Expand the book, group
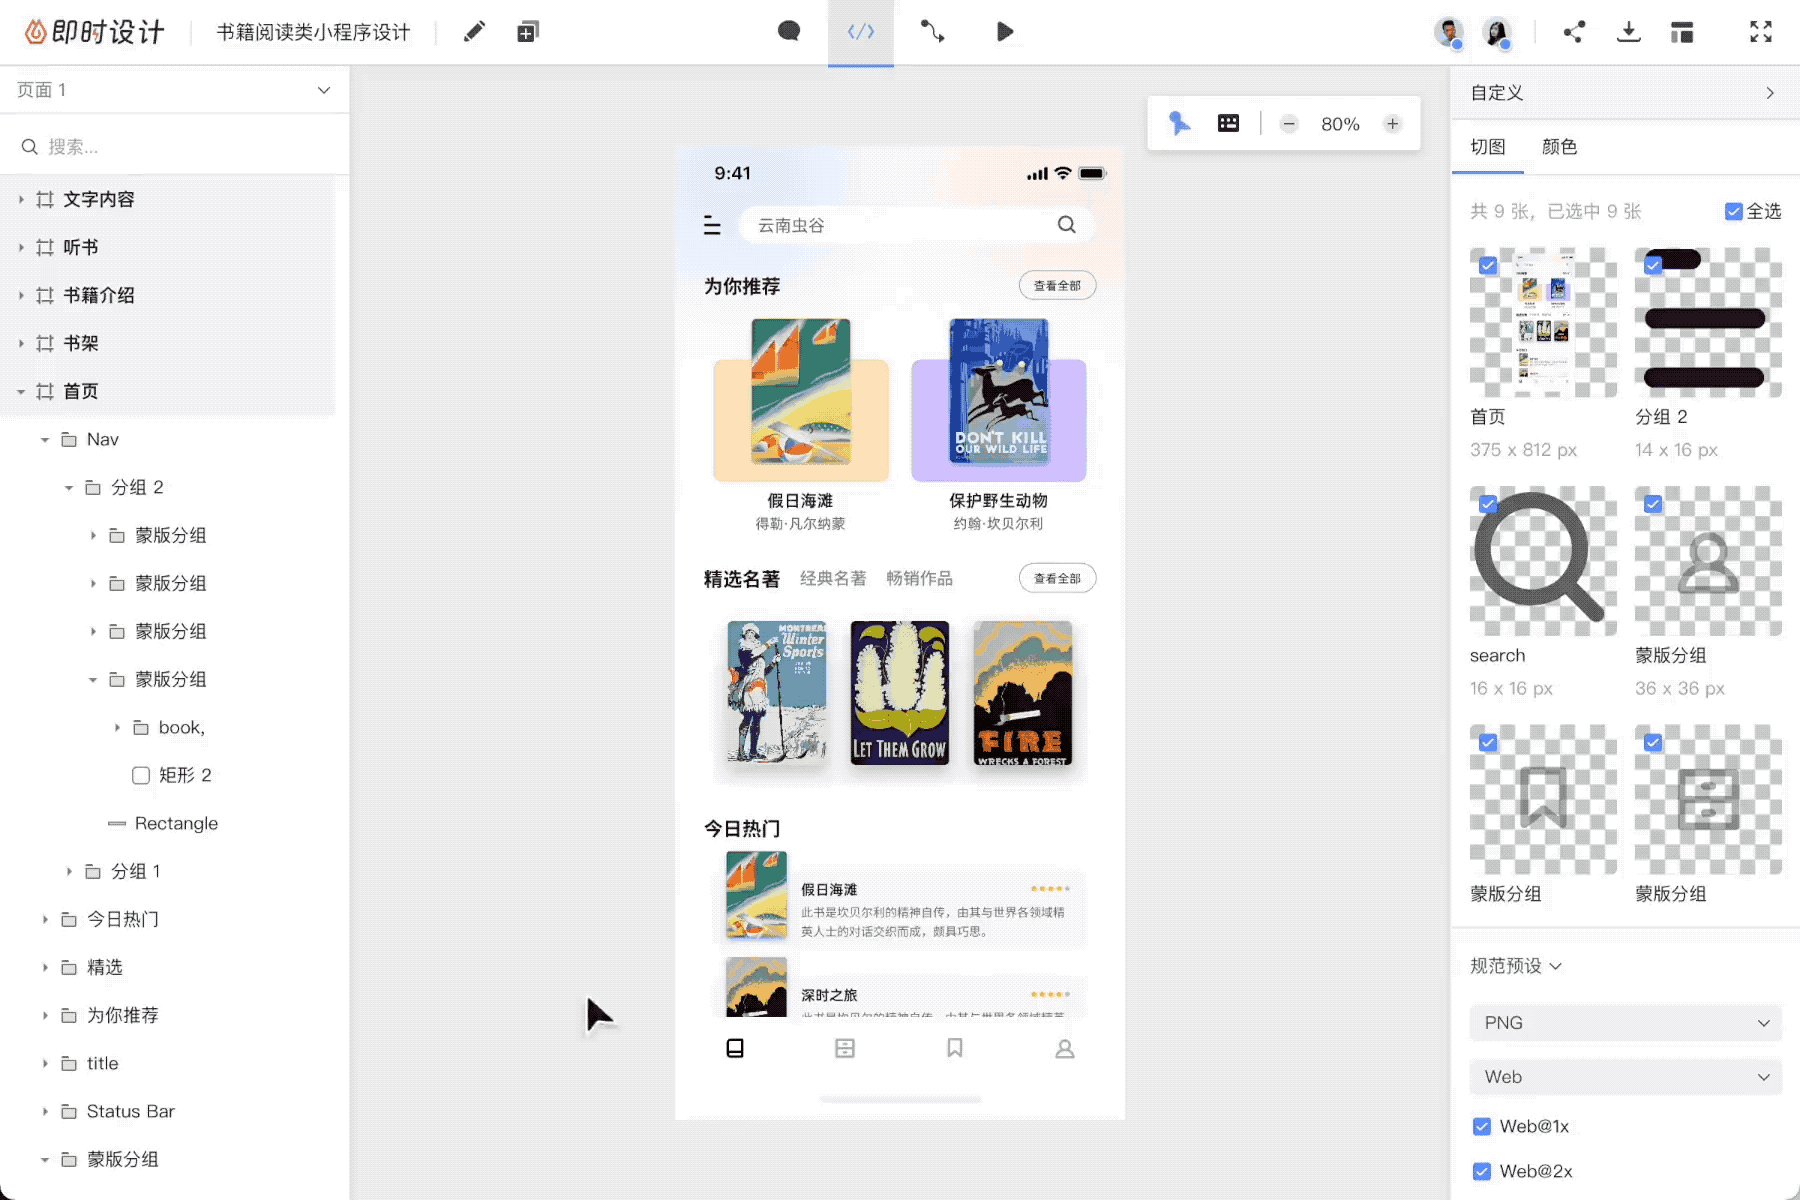1800x1200 pixels. click(117, 727)
